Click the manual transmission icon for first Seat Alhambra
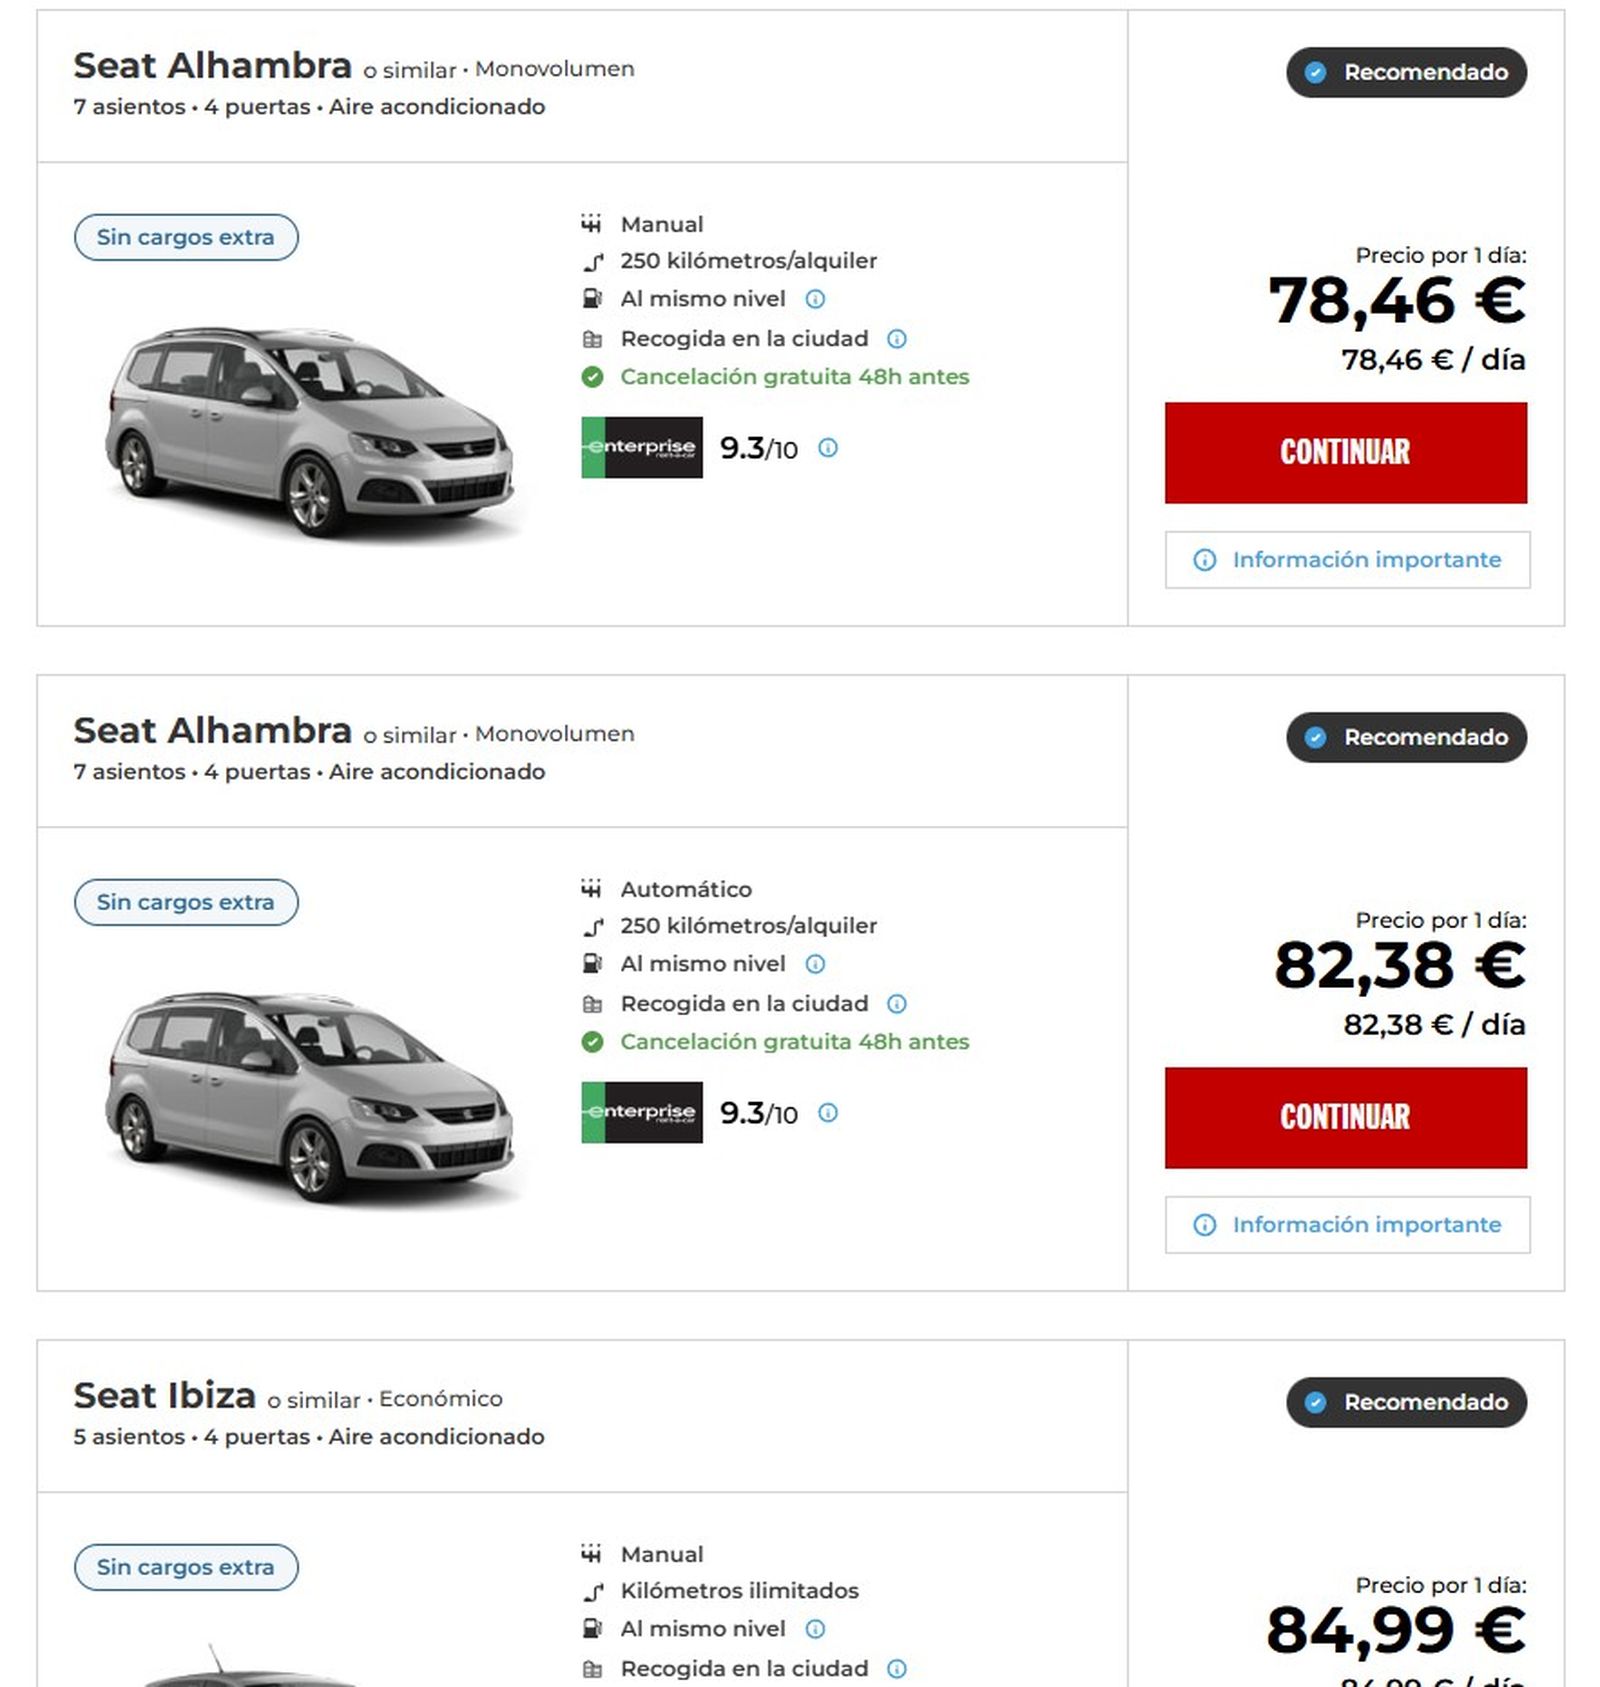 point(592,224)
